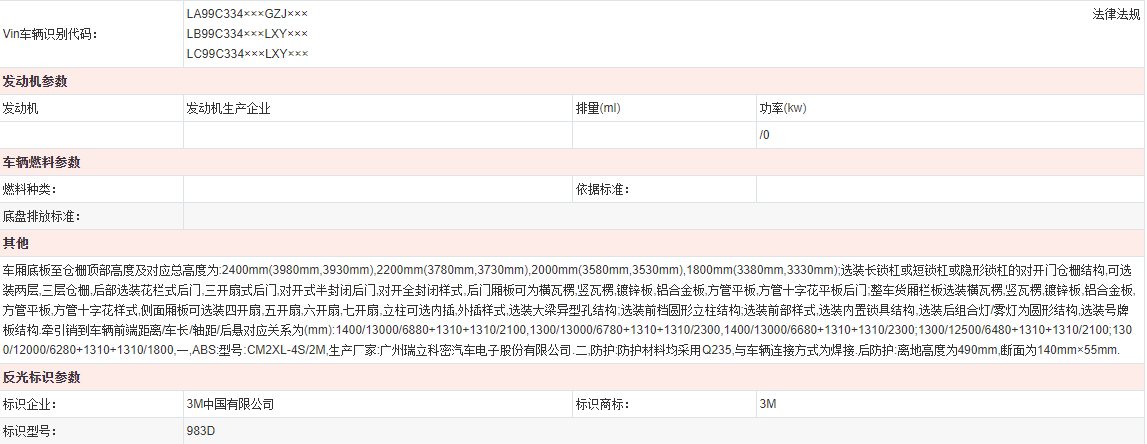
Task: Click the 底盘排放标准 label
Action: pos(41,216)
